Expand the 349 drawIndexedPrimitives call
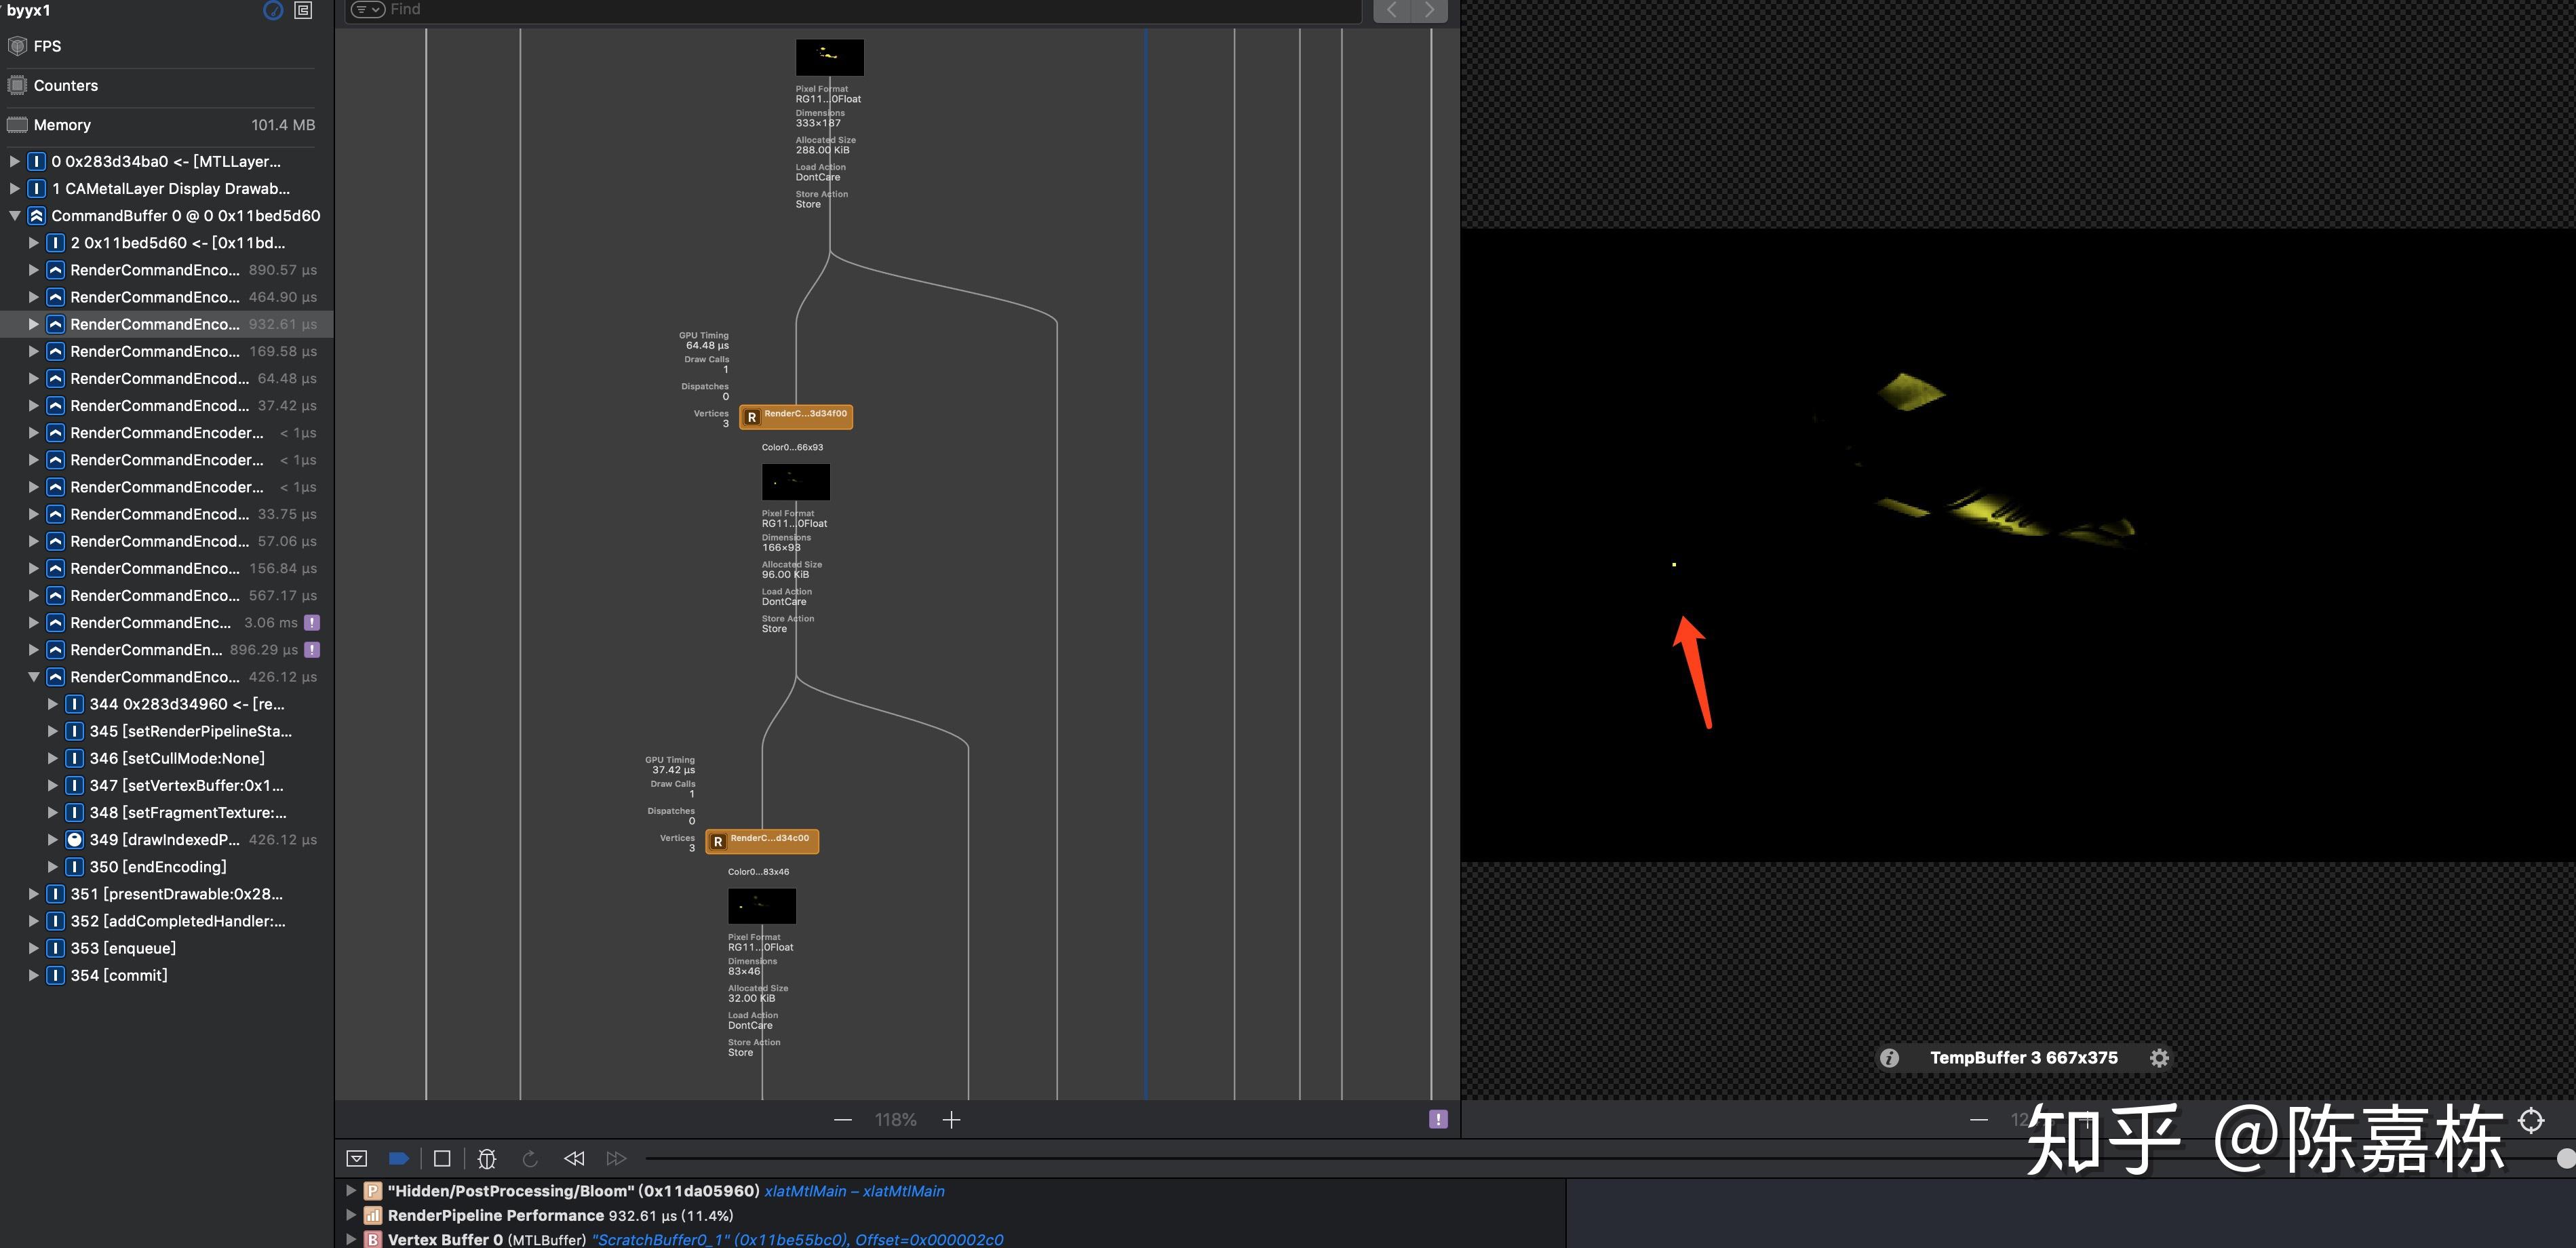This screenshot has width=2576, height=1248. [53, 840]
